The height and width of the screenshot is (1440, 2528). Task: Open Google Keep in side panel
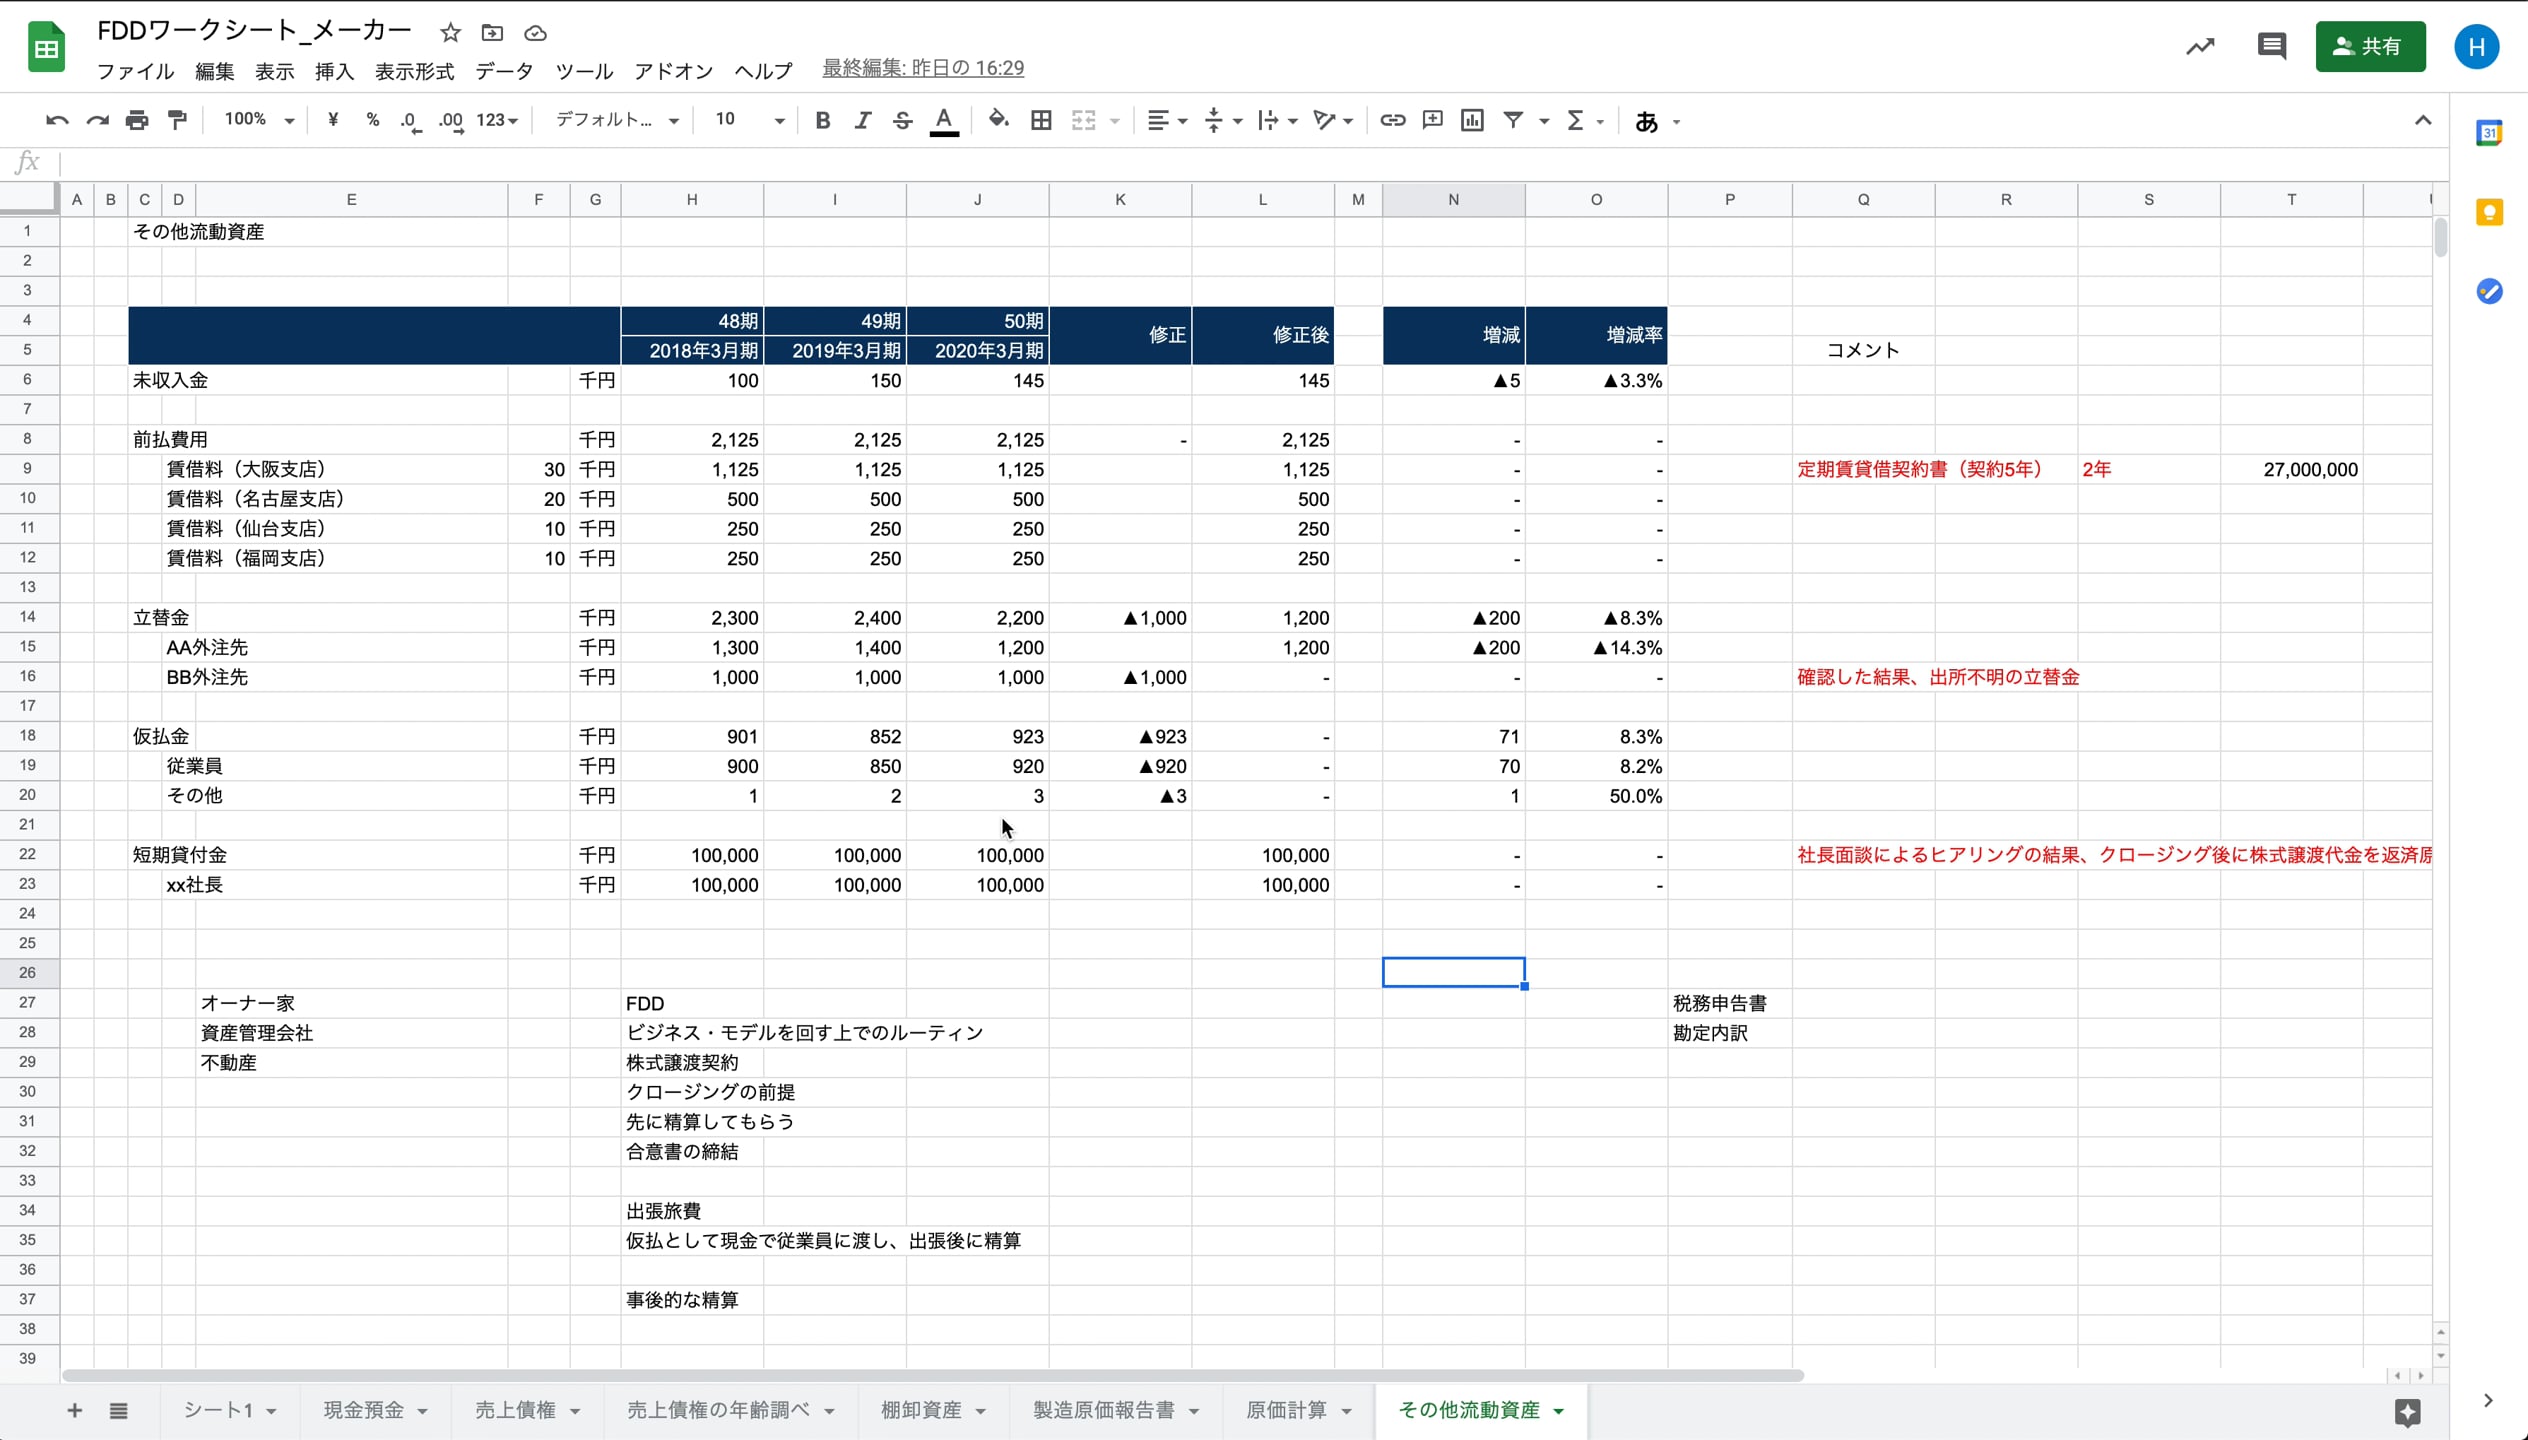coord(2489,212)
